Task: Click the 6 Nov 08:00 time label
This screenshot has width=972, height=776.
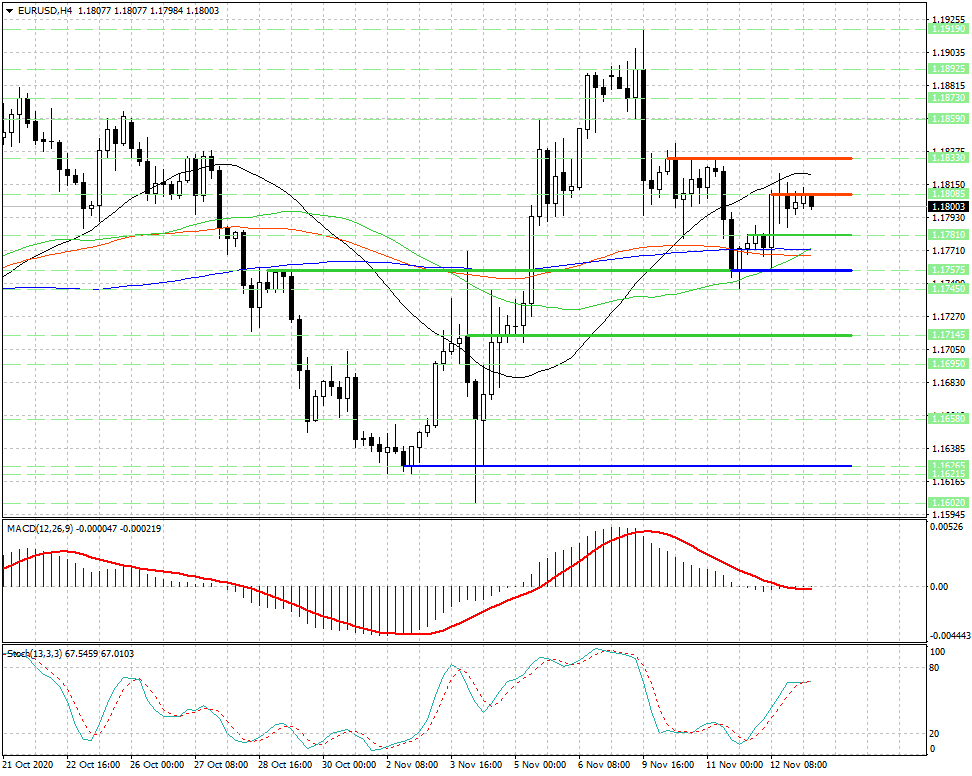Action: point(604,765)
